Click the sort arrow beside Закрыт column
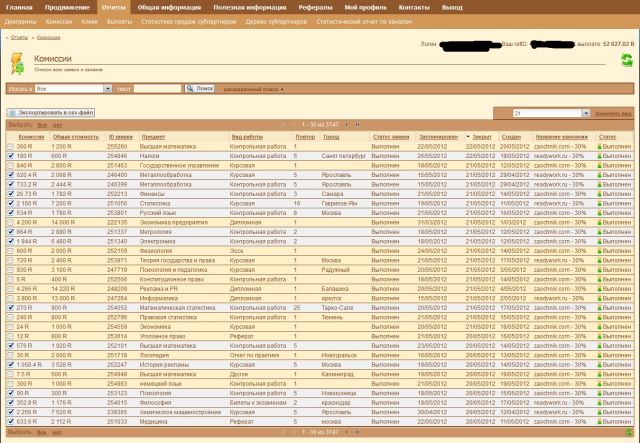The height and width of the screenshot is (443, 640). (466, 137)
